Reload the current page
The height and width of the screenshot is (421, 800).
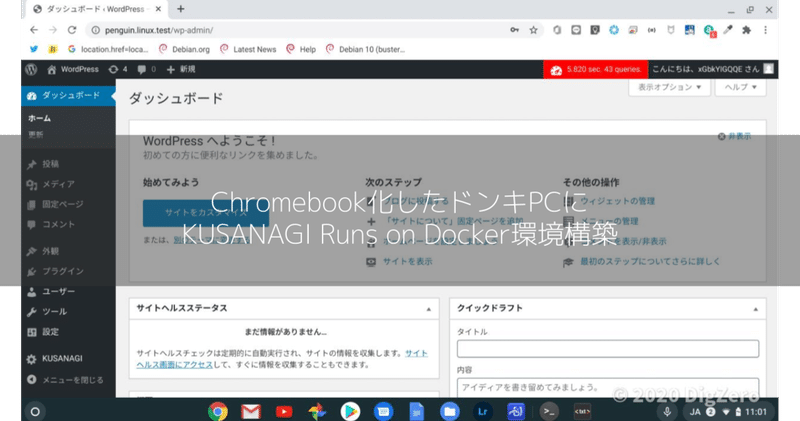(72, 30)
